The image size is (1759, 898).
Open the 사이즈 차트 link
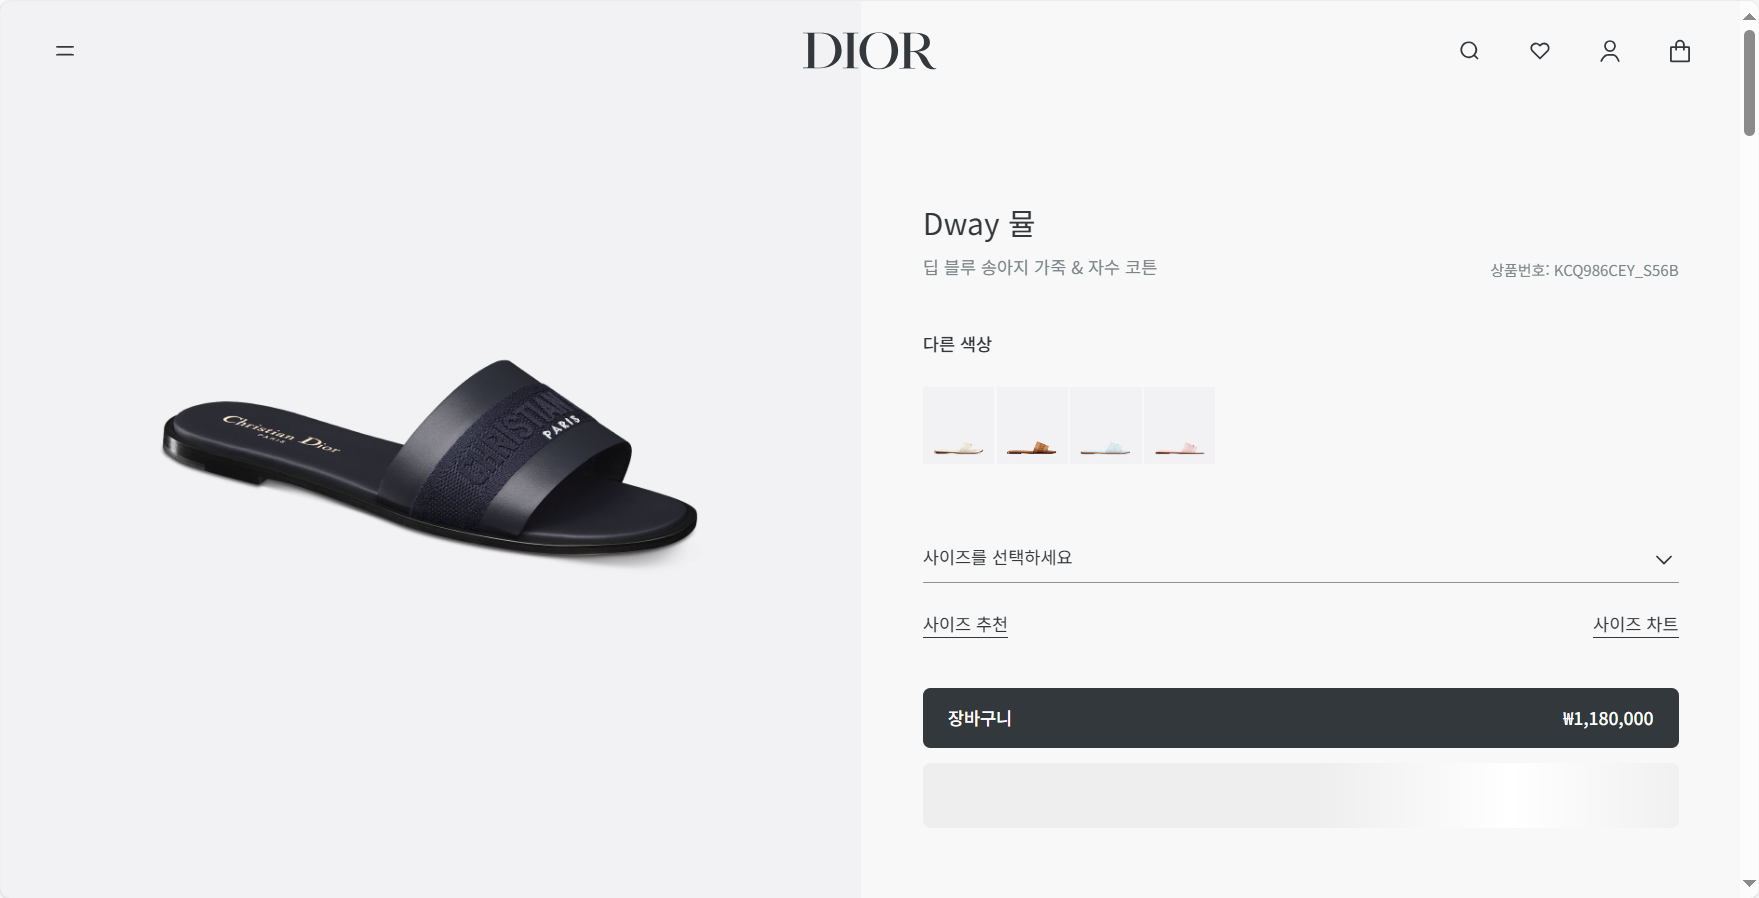click(1636, 624)
